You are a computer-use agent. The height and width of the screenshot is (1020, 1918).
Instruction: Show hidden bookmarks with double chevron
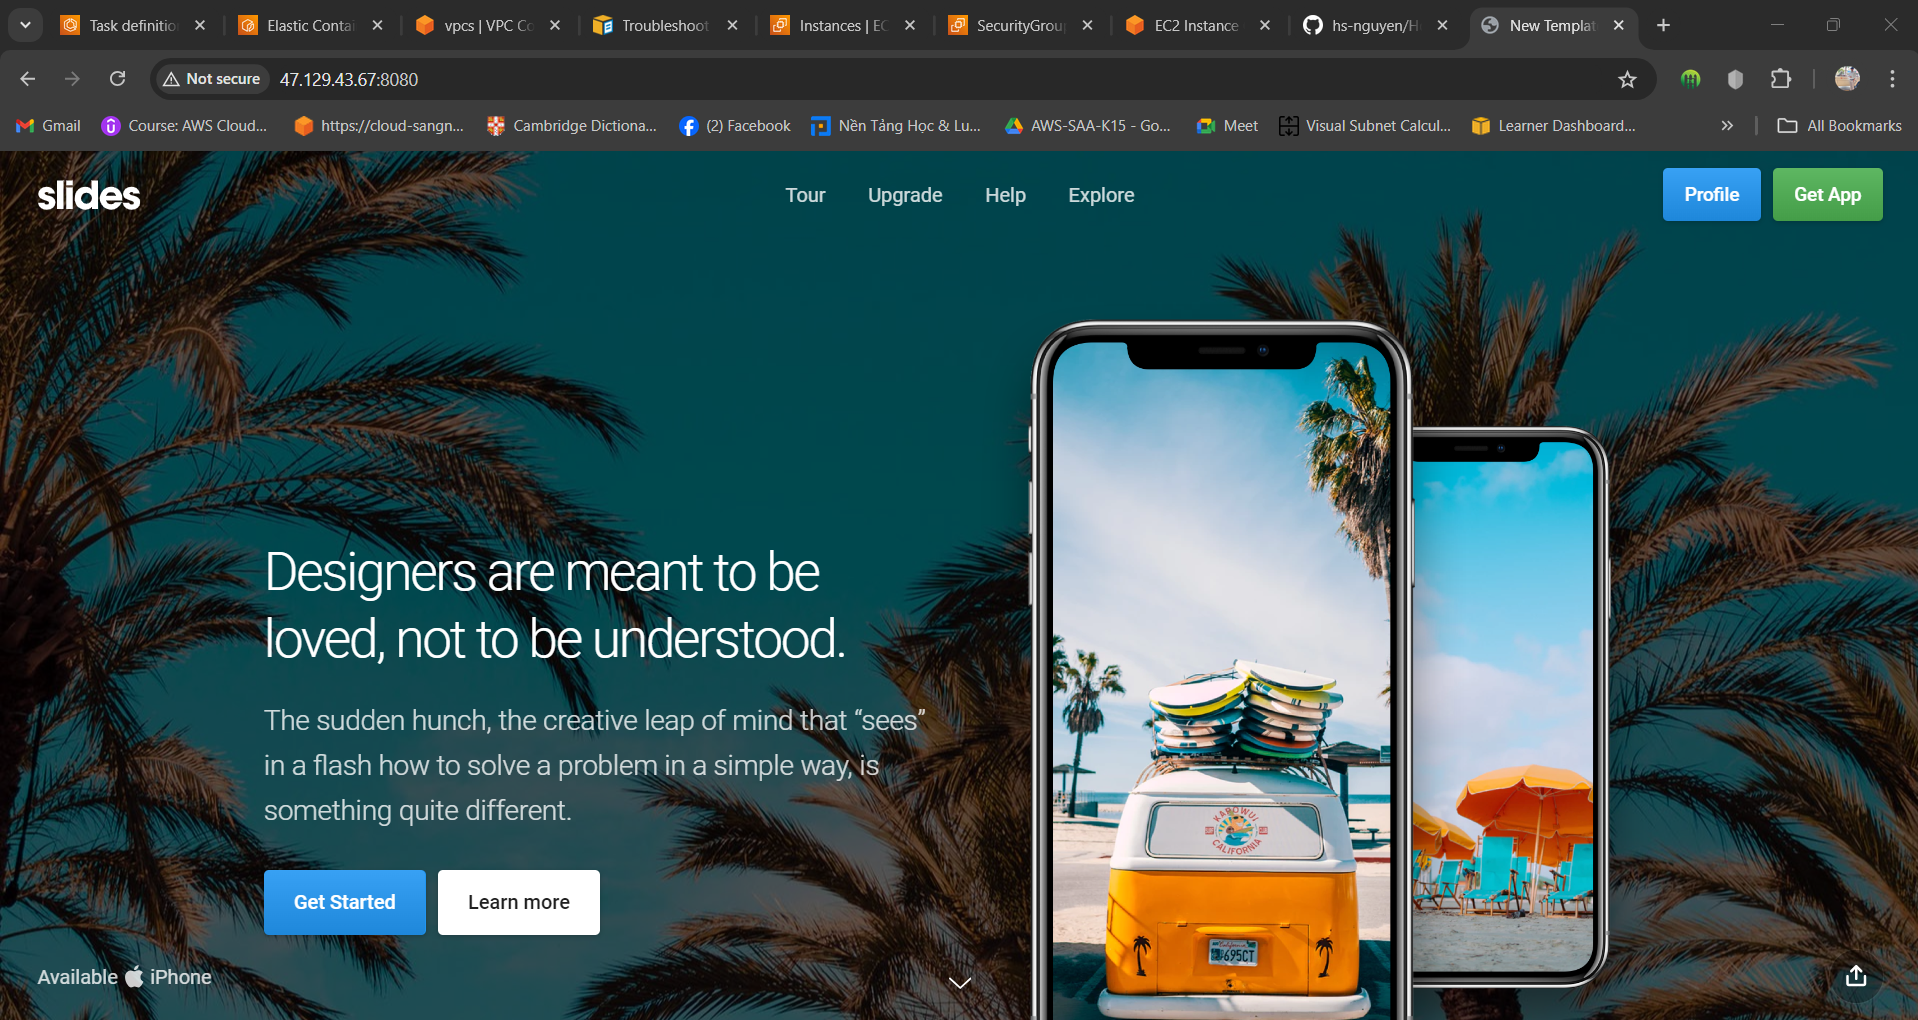pos(1726,126)
